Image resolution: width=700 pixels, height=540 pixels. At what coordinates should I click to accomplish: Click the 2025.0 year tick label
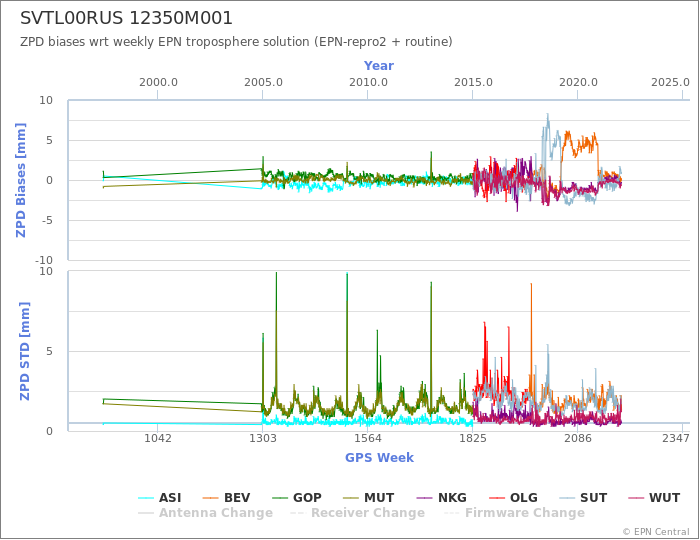click(x=670, y=83)
